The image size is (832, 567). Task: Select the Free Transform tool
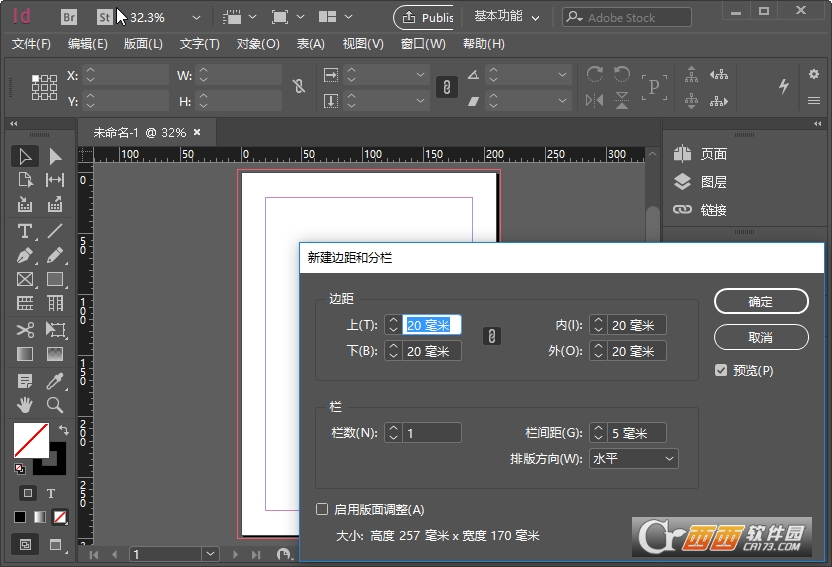(55, 329)
